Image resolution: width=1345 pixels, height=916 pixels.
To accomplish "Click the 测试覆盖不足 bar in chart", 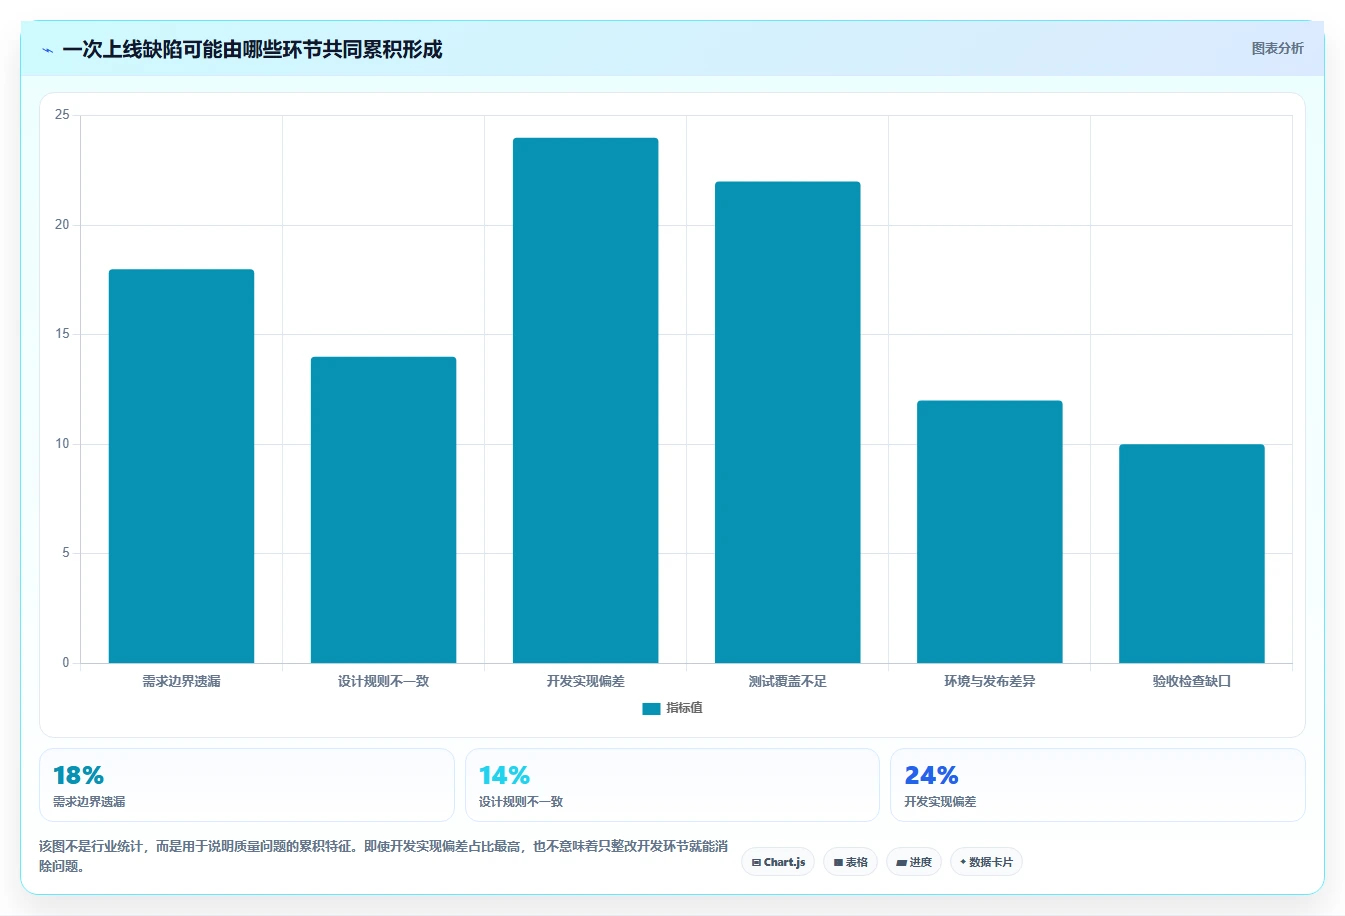I will [787, 422].
